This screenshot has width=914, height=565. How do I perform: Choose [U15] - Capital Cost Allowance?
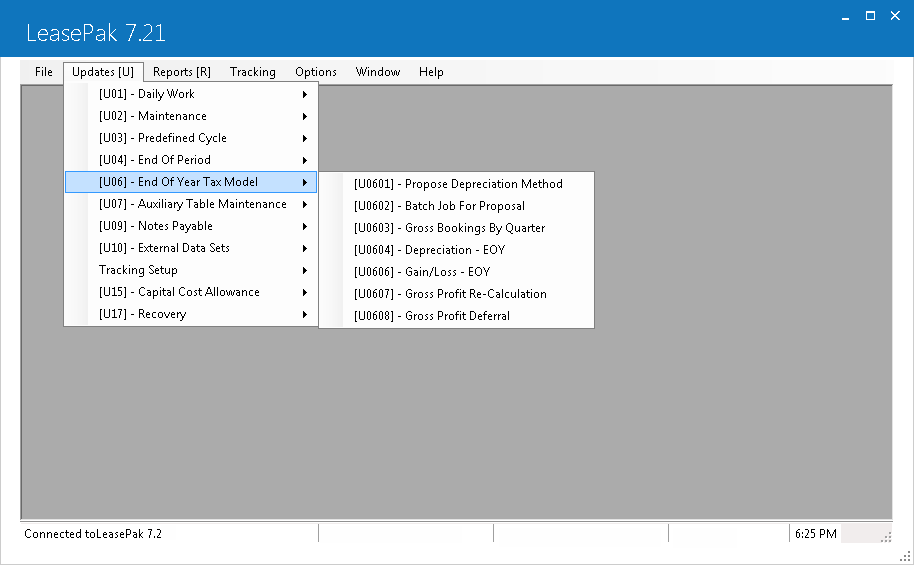191,292
